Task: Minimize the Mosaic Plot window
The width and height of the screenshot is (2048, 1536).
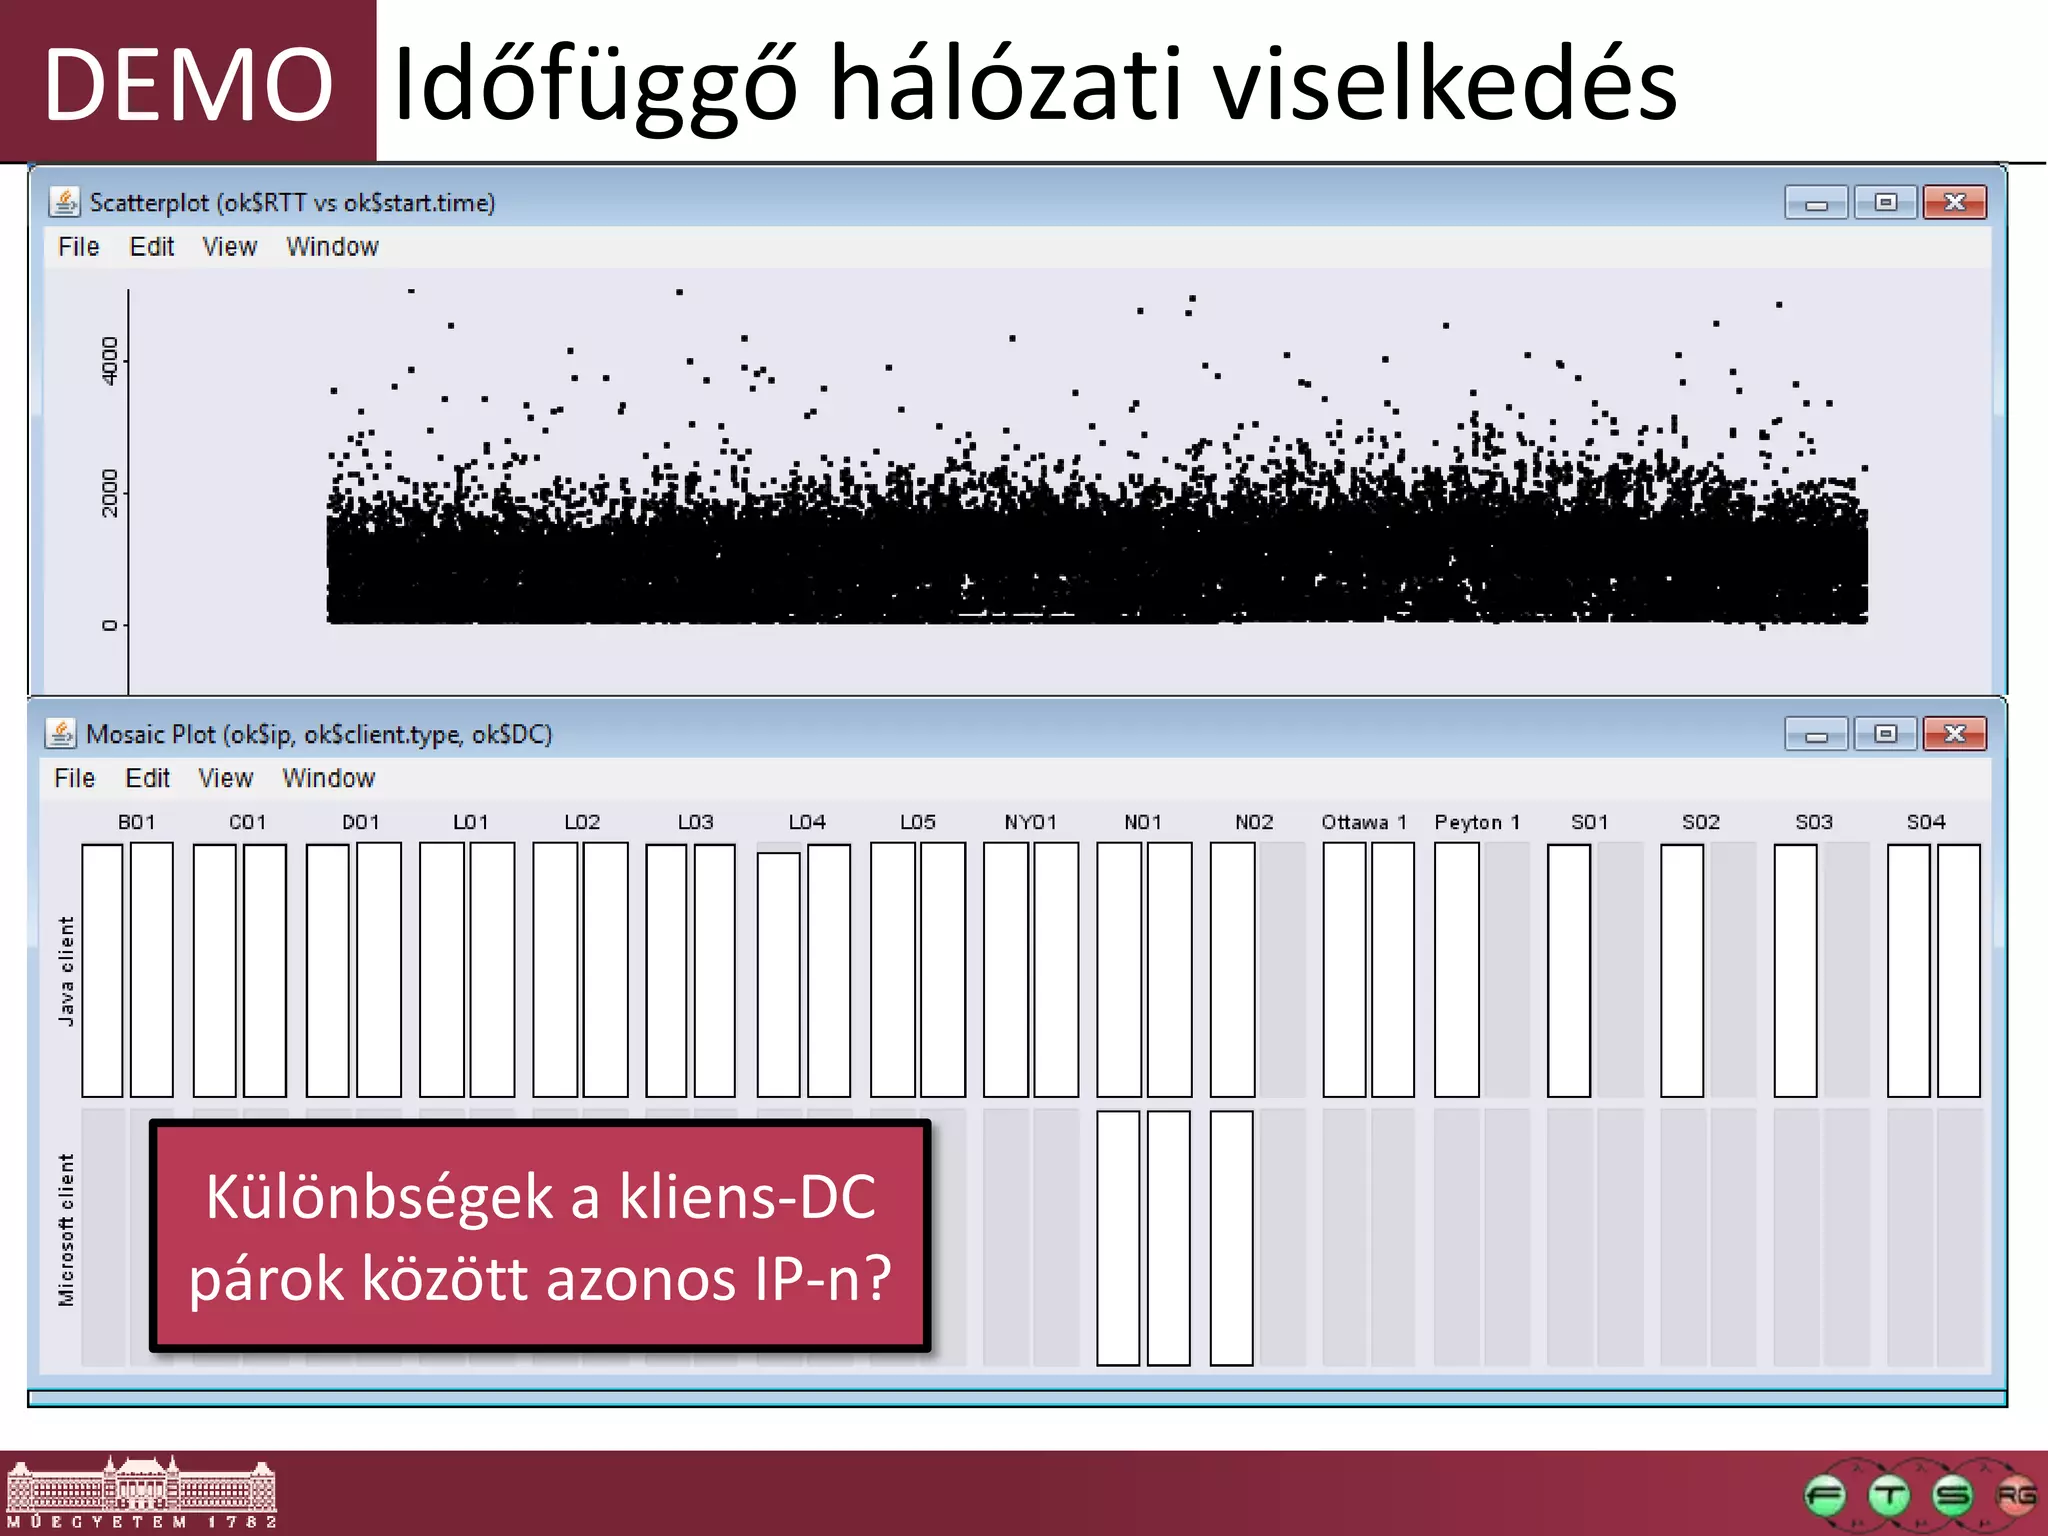Action: pyautogui.click(x=1816, y=734)
